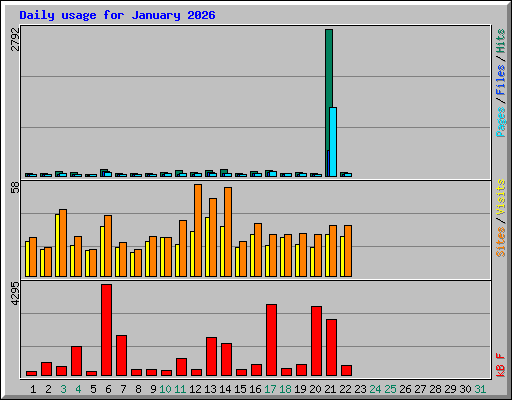512x400 pixels.
Task: Click day label 1 on the x-axis
Action: coord(33,389)
